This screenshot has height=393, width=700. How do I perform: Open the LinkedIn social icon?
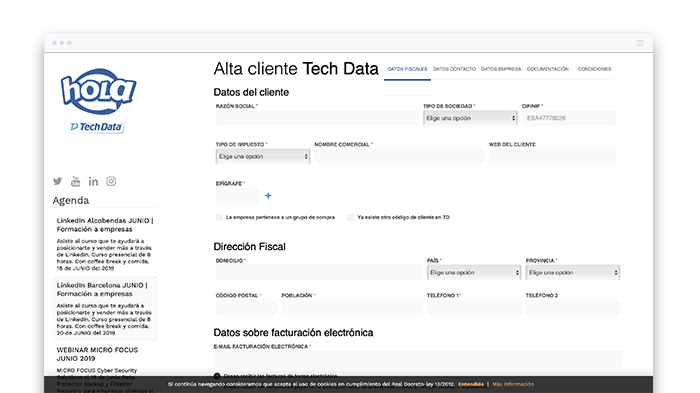(x=93, y=181)
